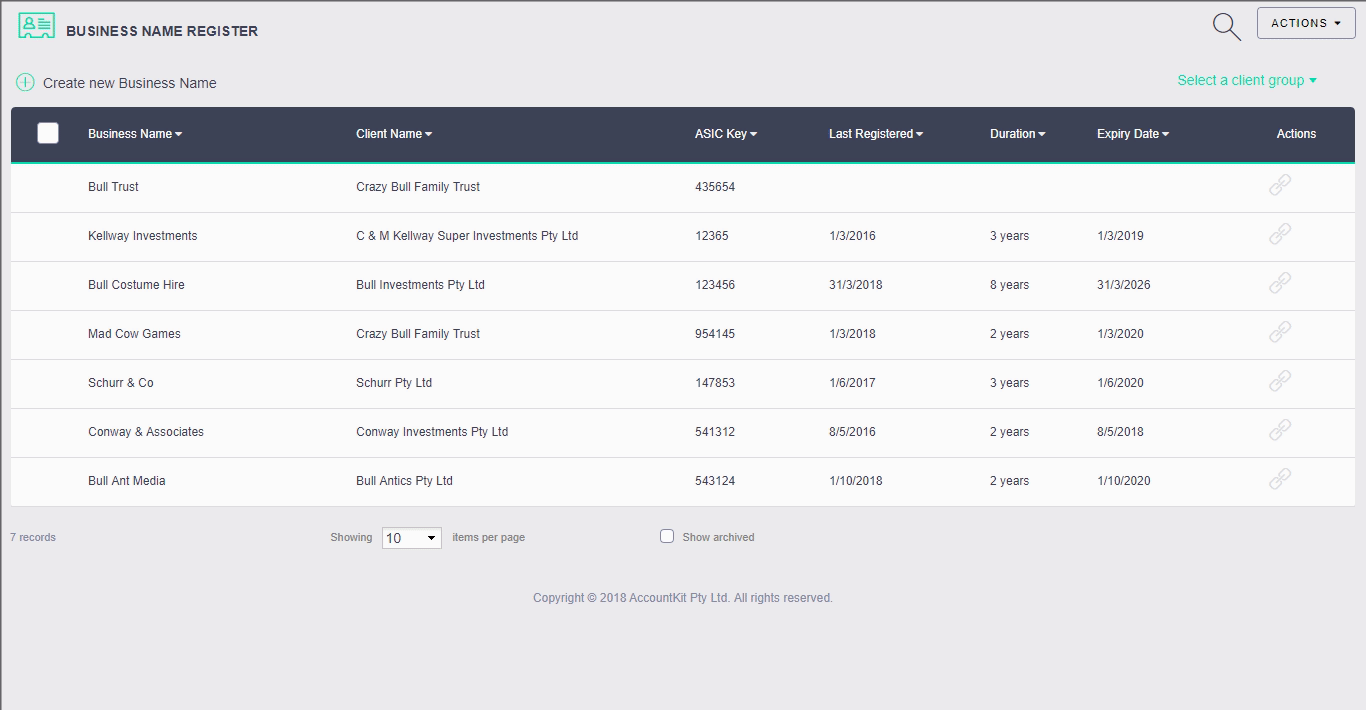Sort by Business Name column header
The image size is (1366, 710).
(x=135, y=134)
